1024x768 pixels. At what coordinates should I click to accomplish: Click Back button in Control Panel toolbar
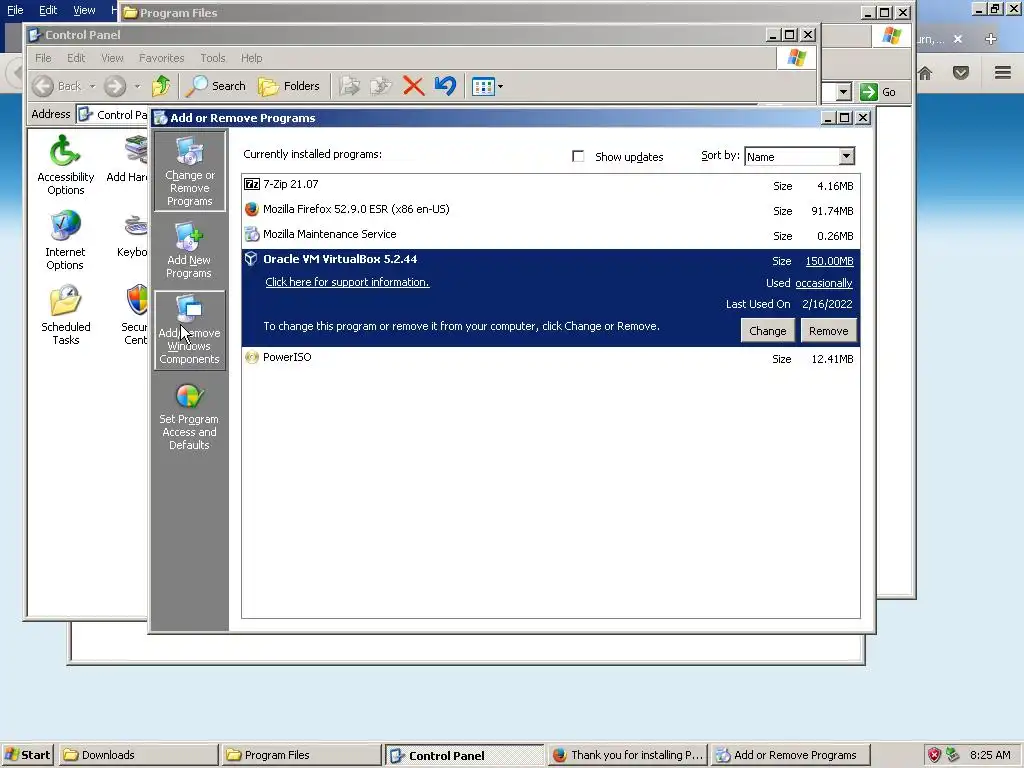(x=57, y=86)
